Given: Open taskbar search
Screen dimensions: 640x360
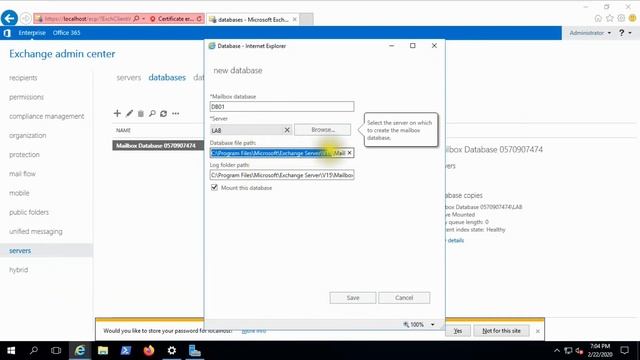Looking at the screenshot, I should click(x=34, y=351).
